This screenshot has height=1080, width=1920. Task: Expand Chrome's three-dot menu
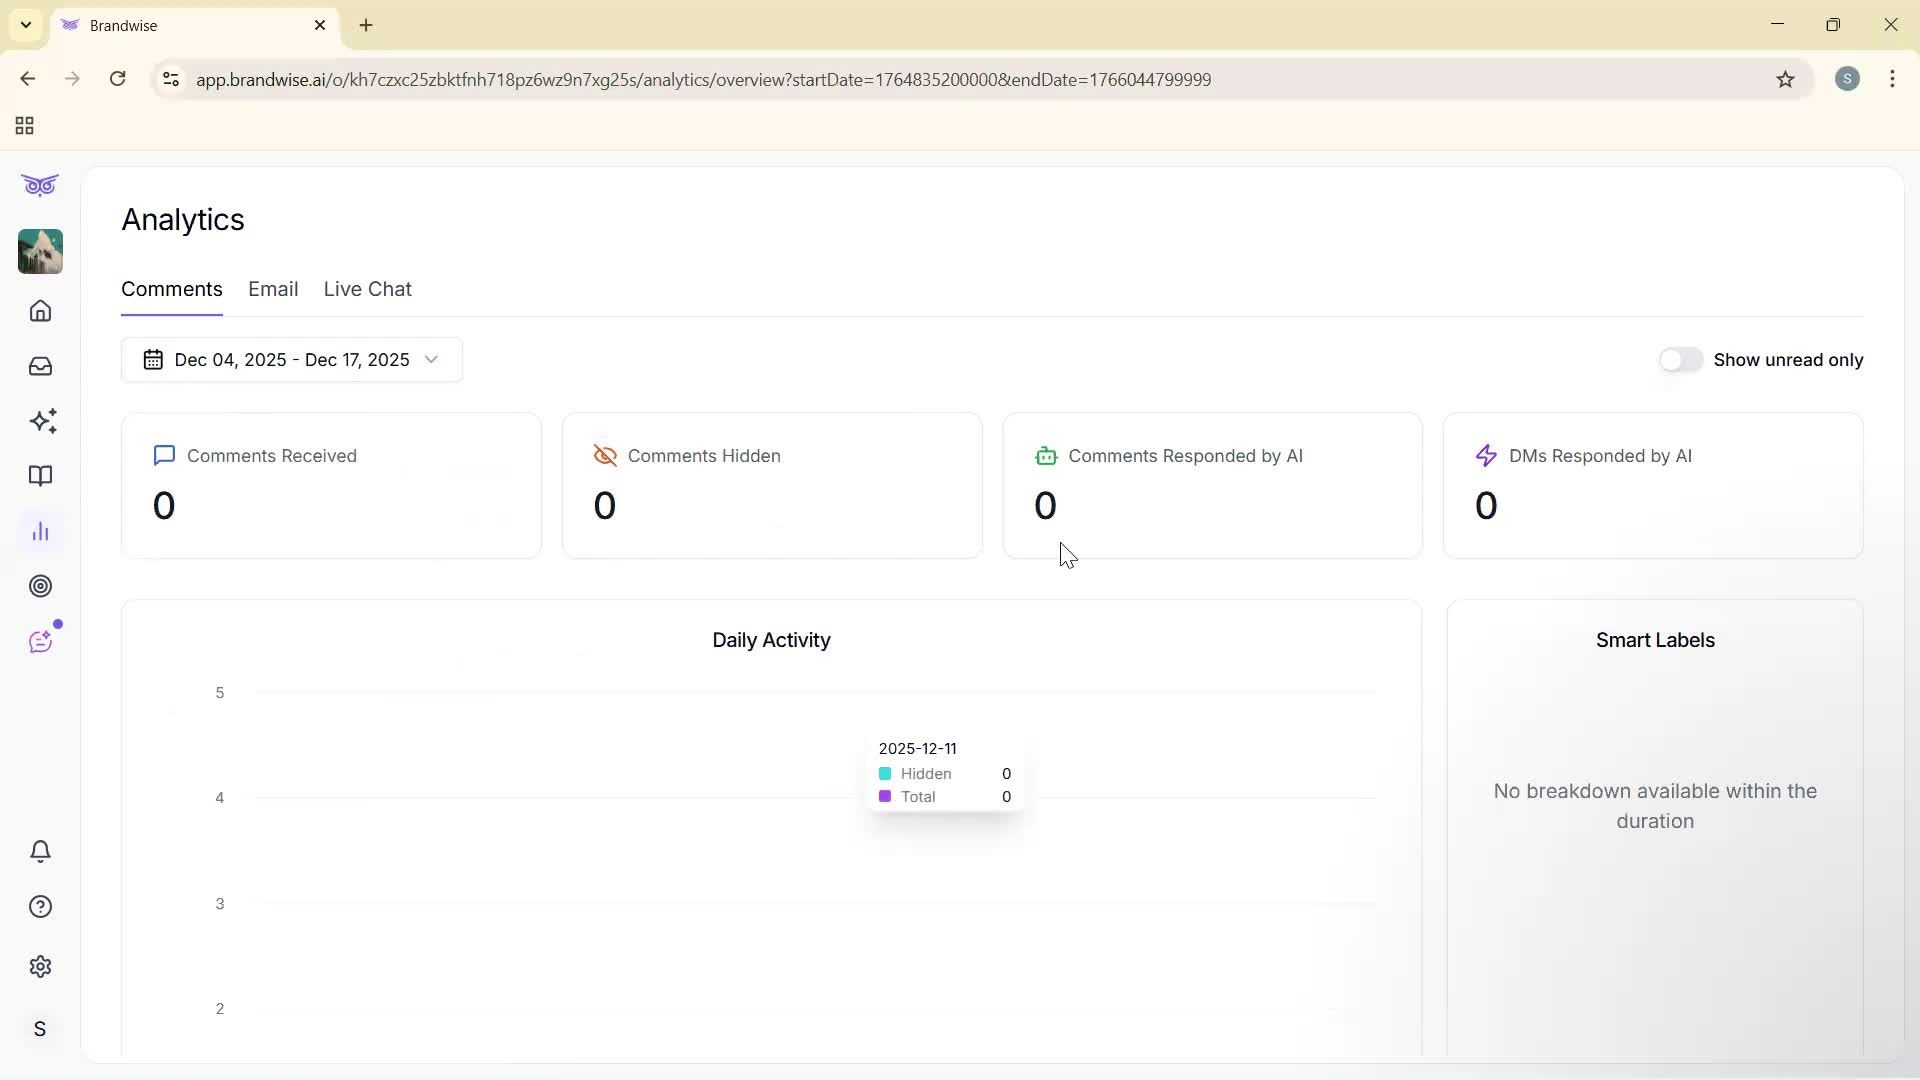click(x=1893, y=79)
